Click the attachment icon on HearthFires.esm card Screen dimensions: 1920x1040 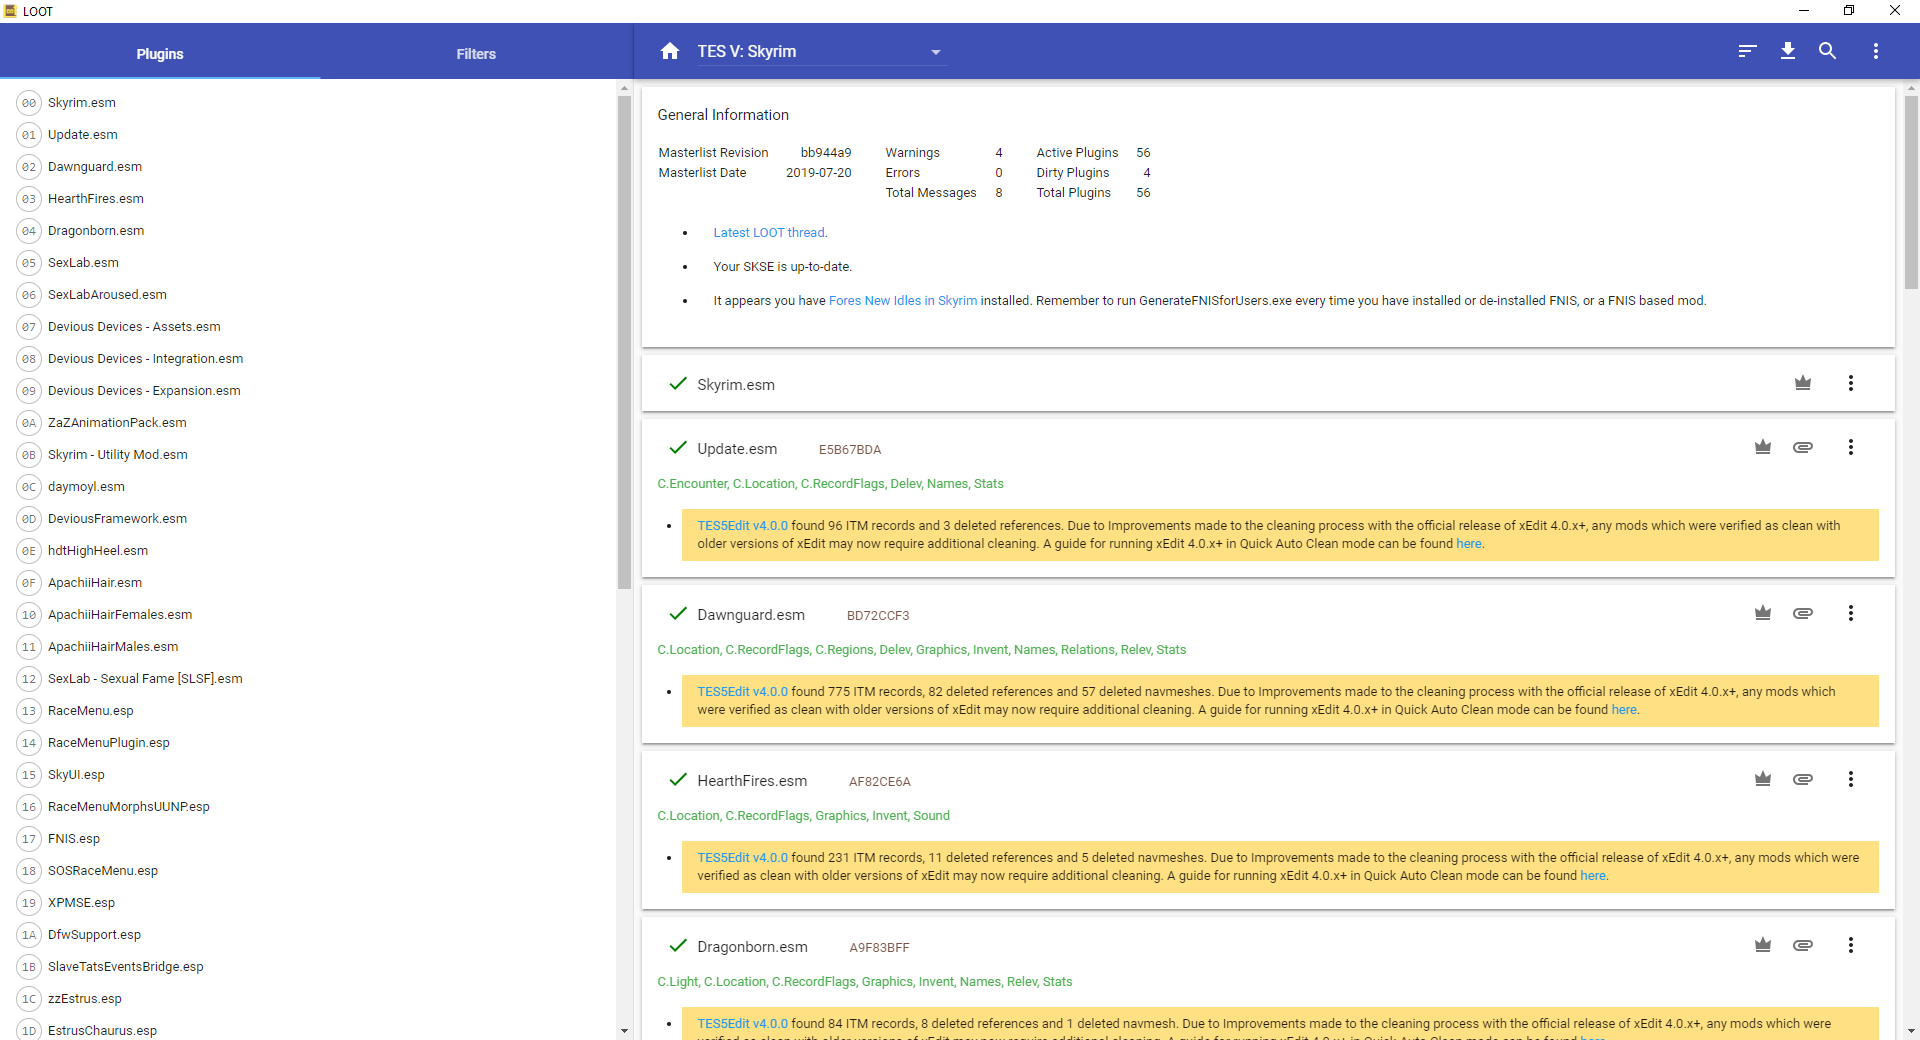tap(1803, 779)
